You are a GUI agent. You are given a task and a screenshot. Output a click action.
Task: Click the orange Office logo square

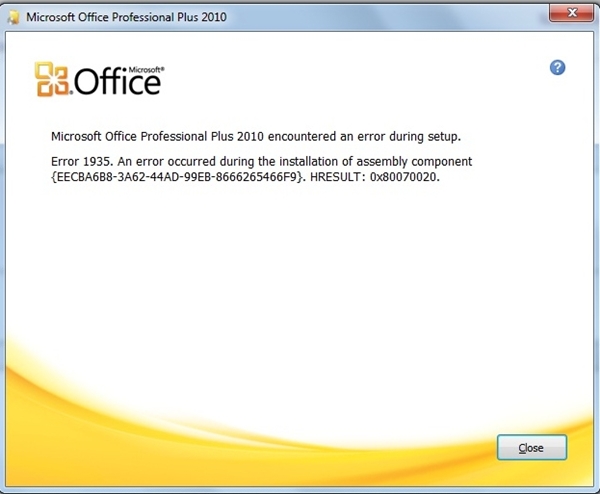click(50, 79)
